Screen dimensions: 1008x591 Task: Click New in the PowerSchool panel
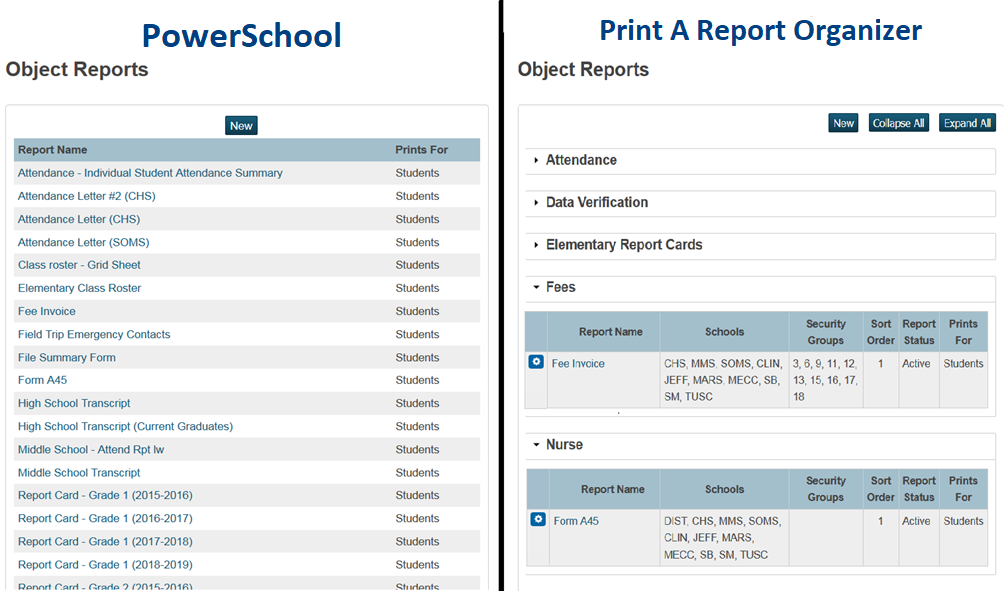pyautogui.click(x=241, y=125)
